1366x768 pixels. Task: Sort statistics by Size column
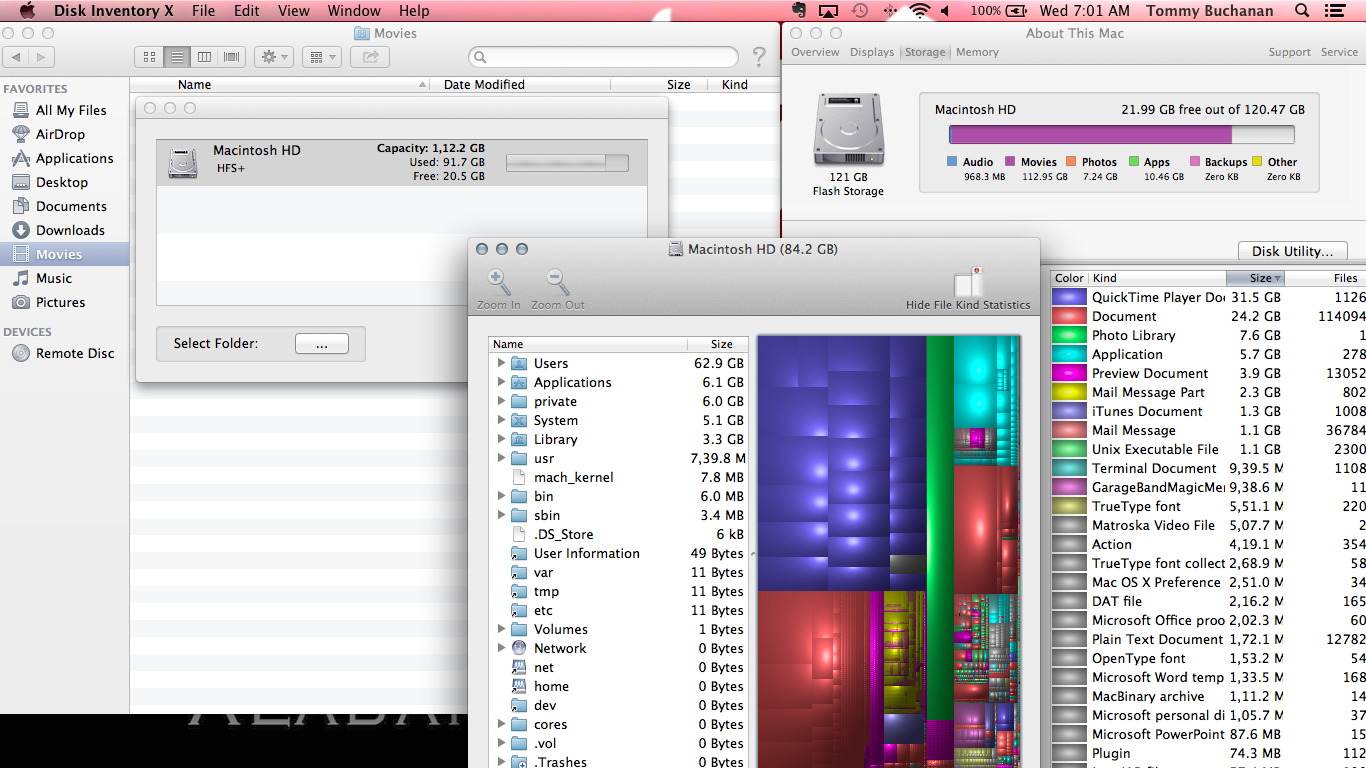pos(1257,278)
